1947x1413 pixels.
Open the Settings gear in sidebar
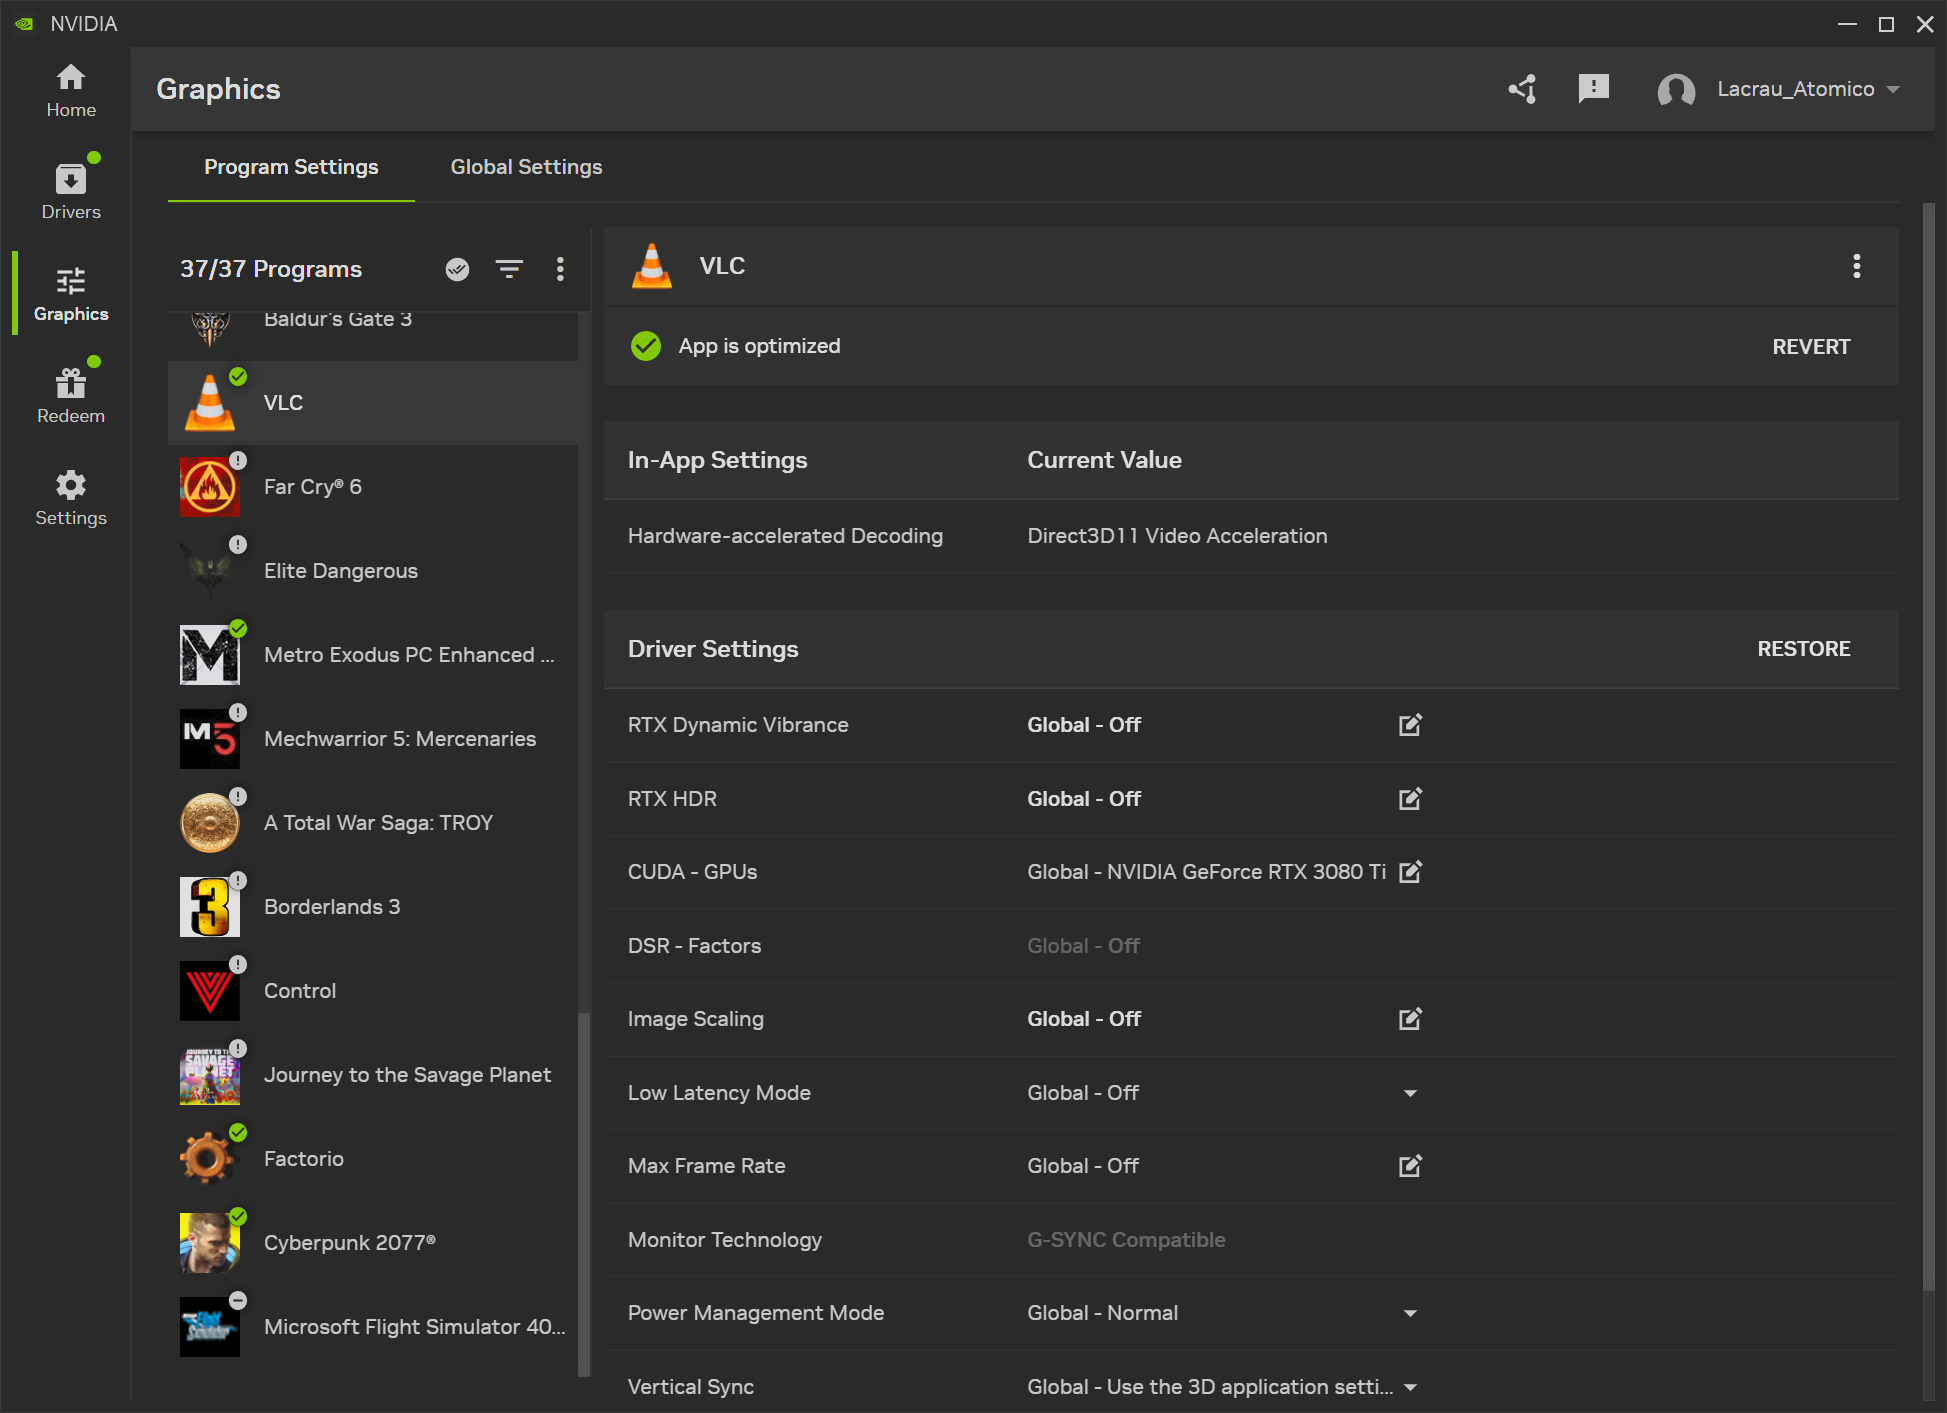tap(70, 498)
